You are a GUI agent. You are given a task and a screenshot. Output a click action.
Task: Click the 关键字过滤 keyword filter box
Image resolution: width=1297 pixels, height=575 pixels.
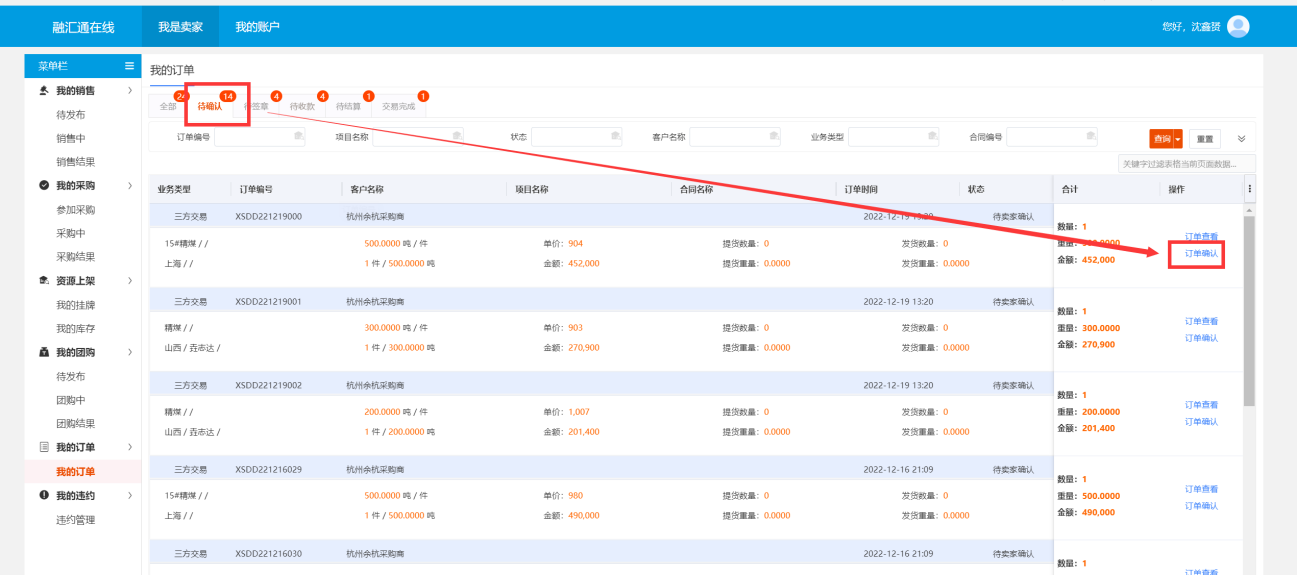[1186, 164]
